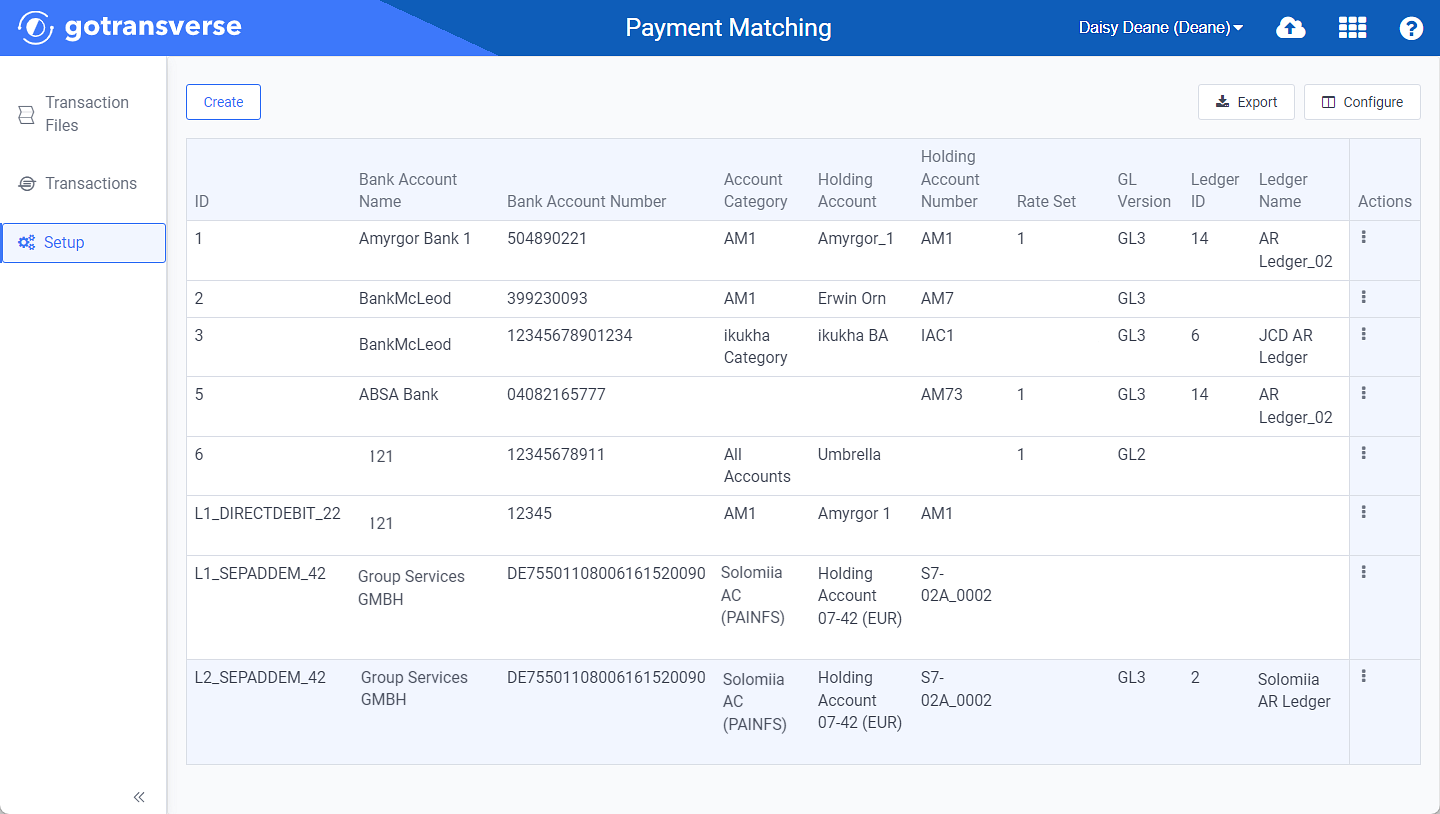Select Erwin Orn holding account cell
The height and width of the screenshot is (814, 1440).
(x=852, y=298)
